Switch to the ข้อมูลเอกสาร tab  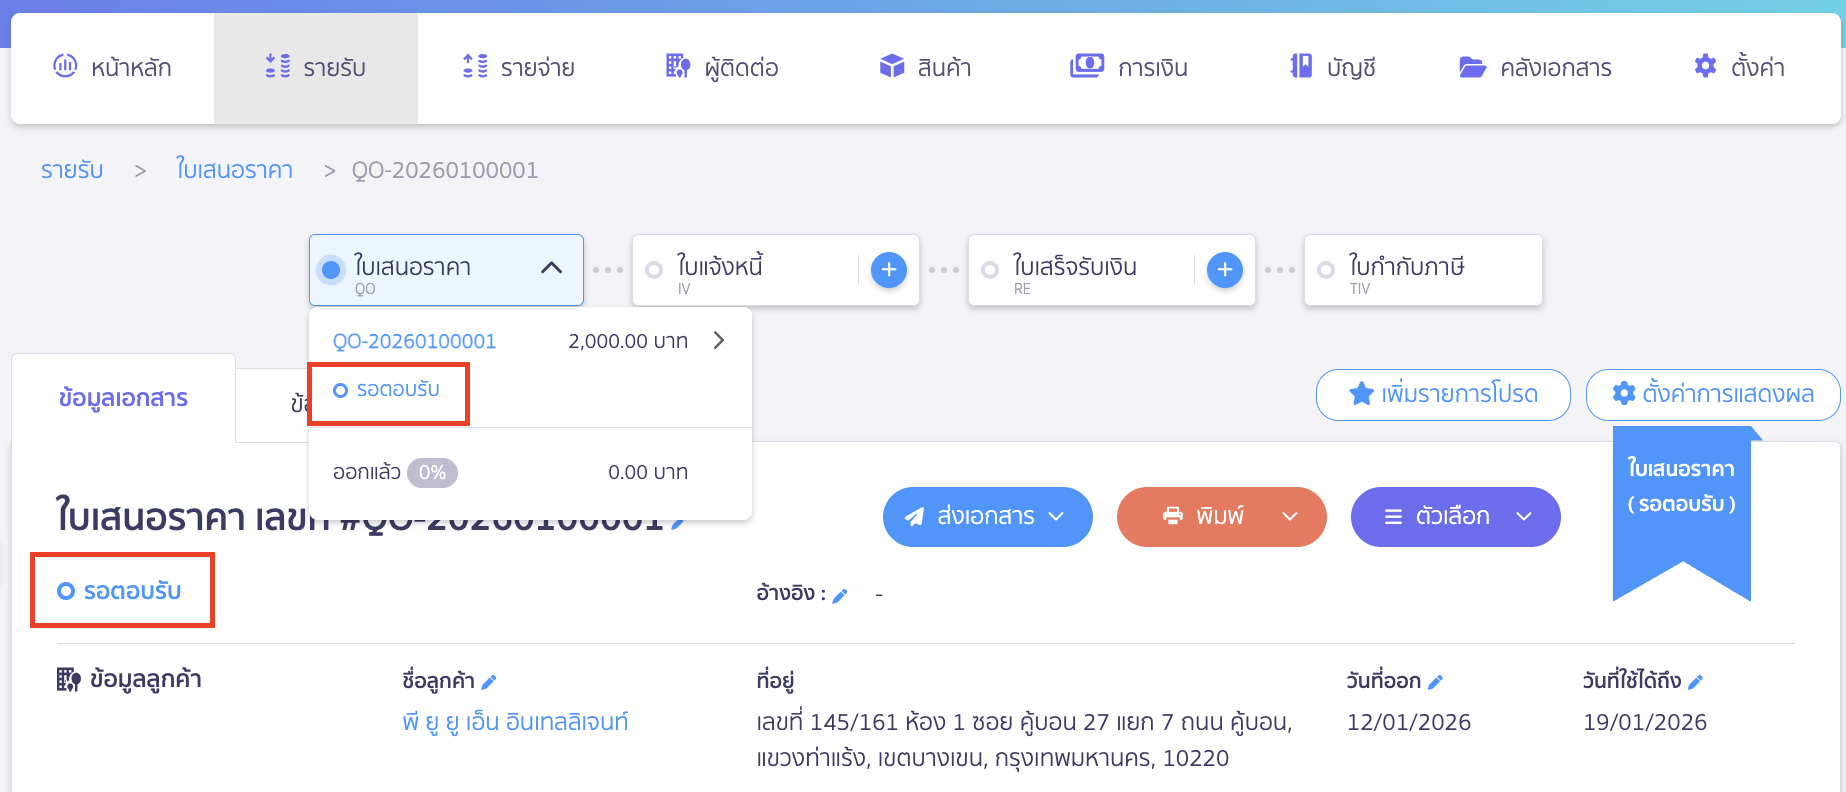[x=122, y=398]
